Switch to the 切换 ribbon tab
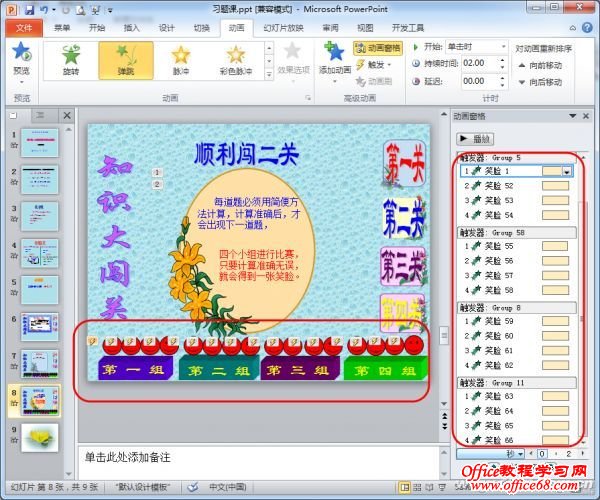 [202, 28]
